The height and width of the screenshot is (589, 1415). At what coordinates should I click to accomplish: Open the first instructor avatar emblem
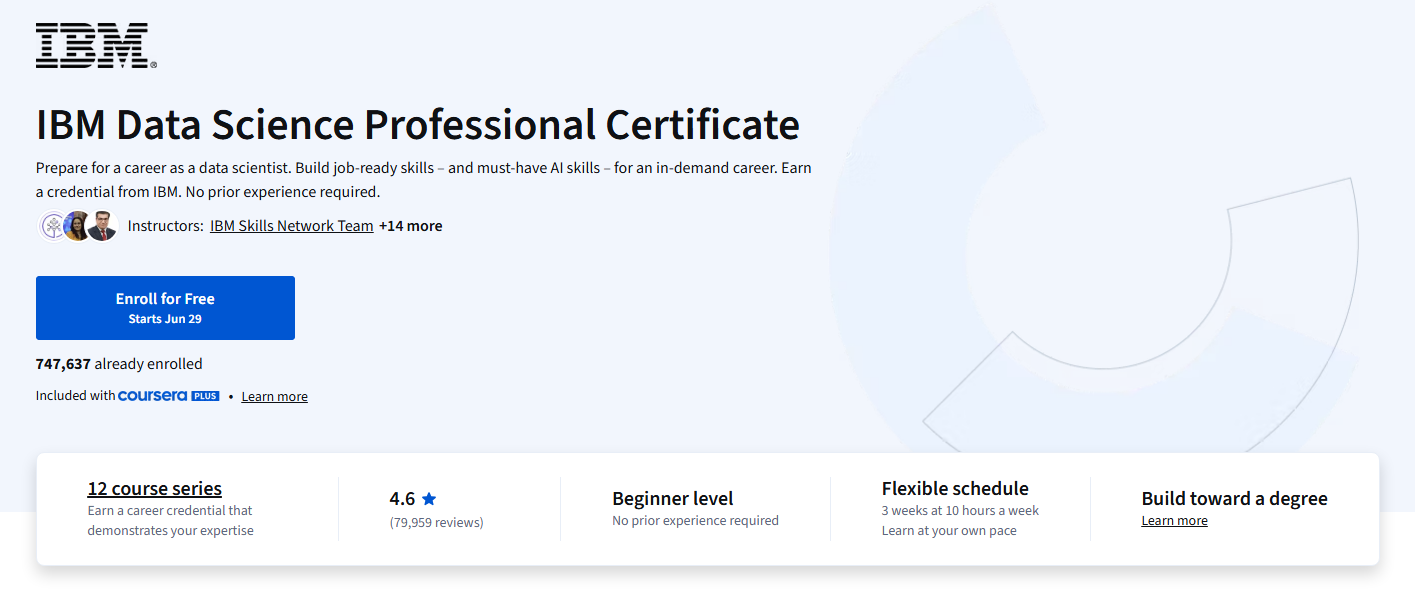[52, 226]
